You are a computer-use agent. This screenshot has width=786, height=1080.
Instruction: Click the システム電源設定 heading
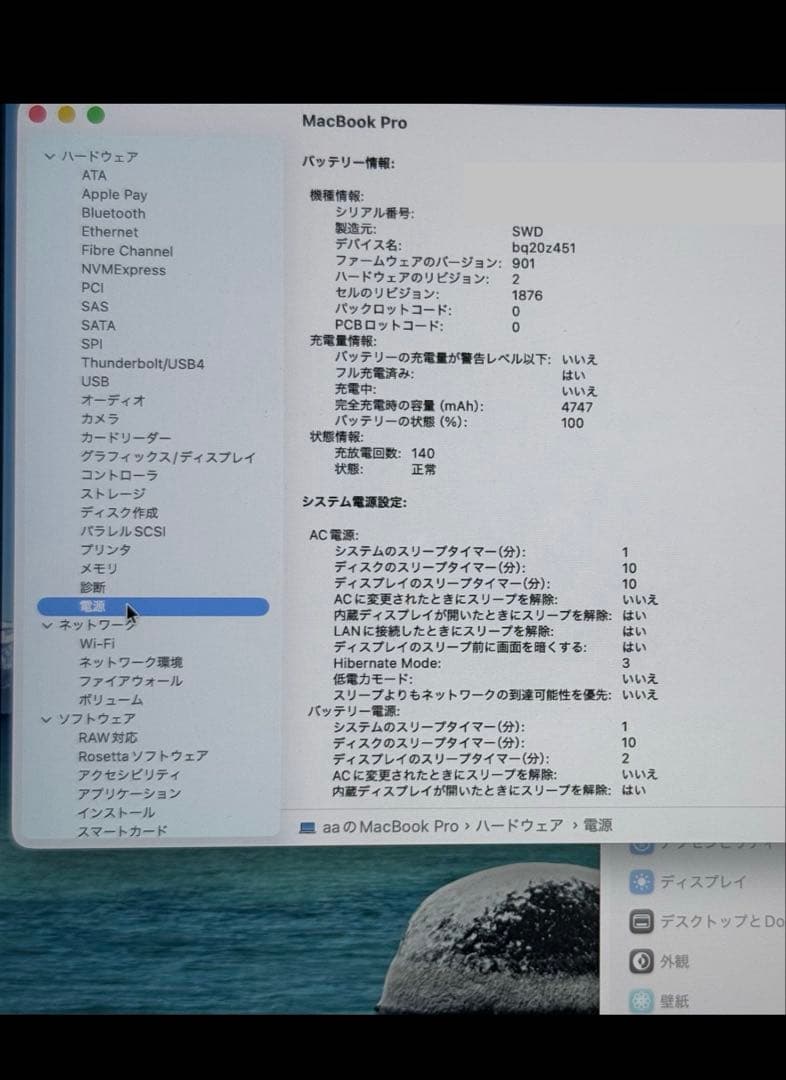coord(354,502)
